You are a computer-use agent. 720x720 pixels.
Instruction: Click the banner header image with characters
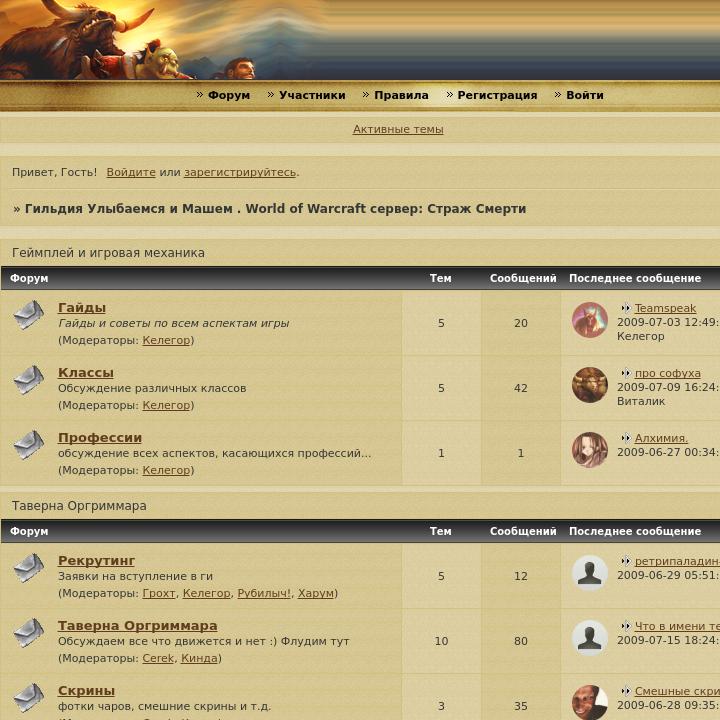pos(360,40)
